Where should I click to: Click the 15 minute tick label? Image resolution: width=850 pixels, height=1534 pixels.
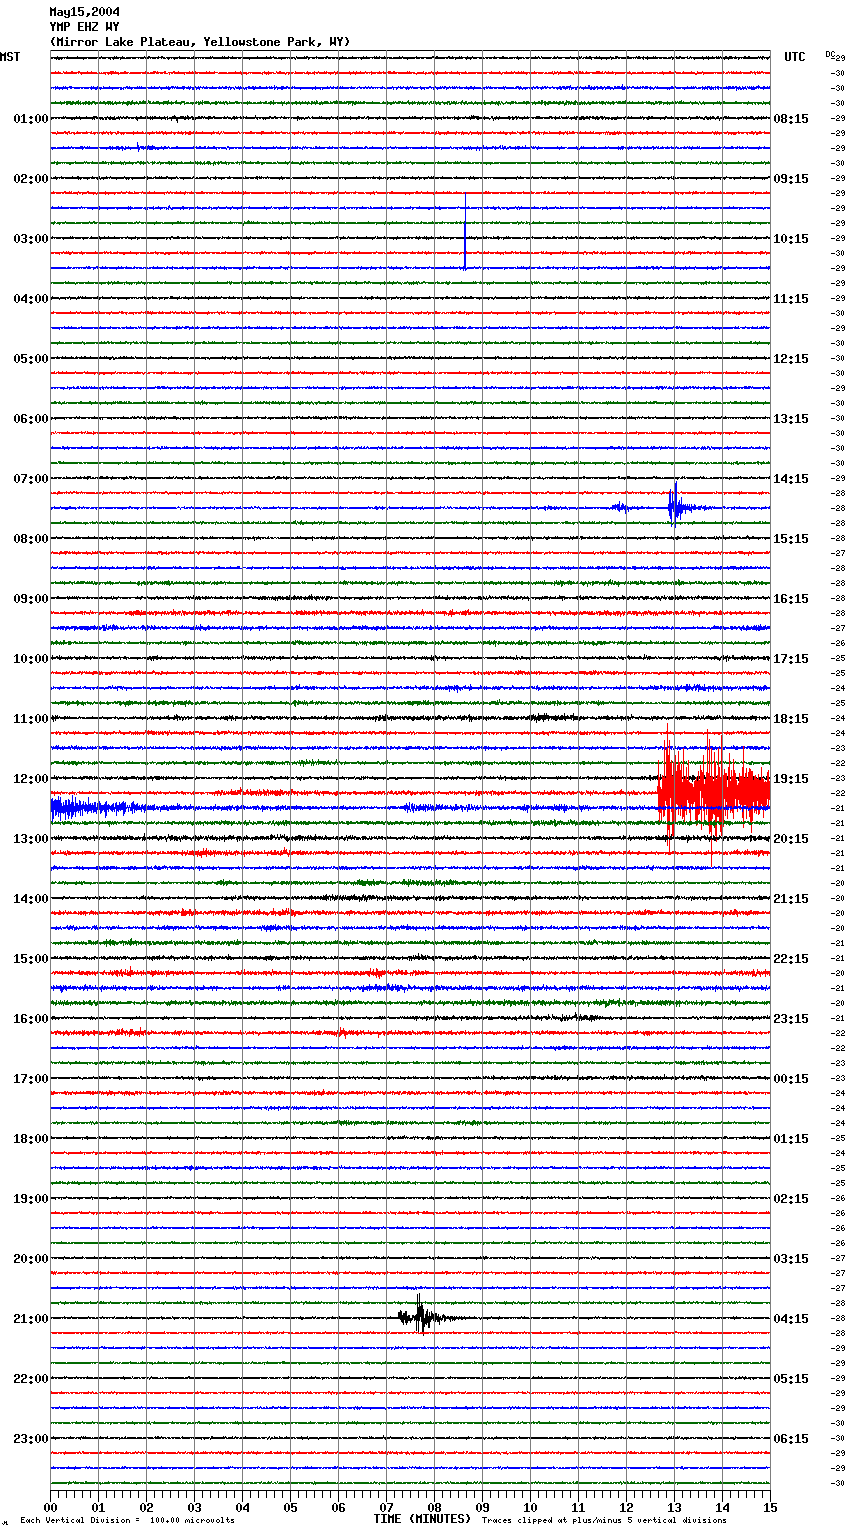click(770, 1507)
